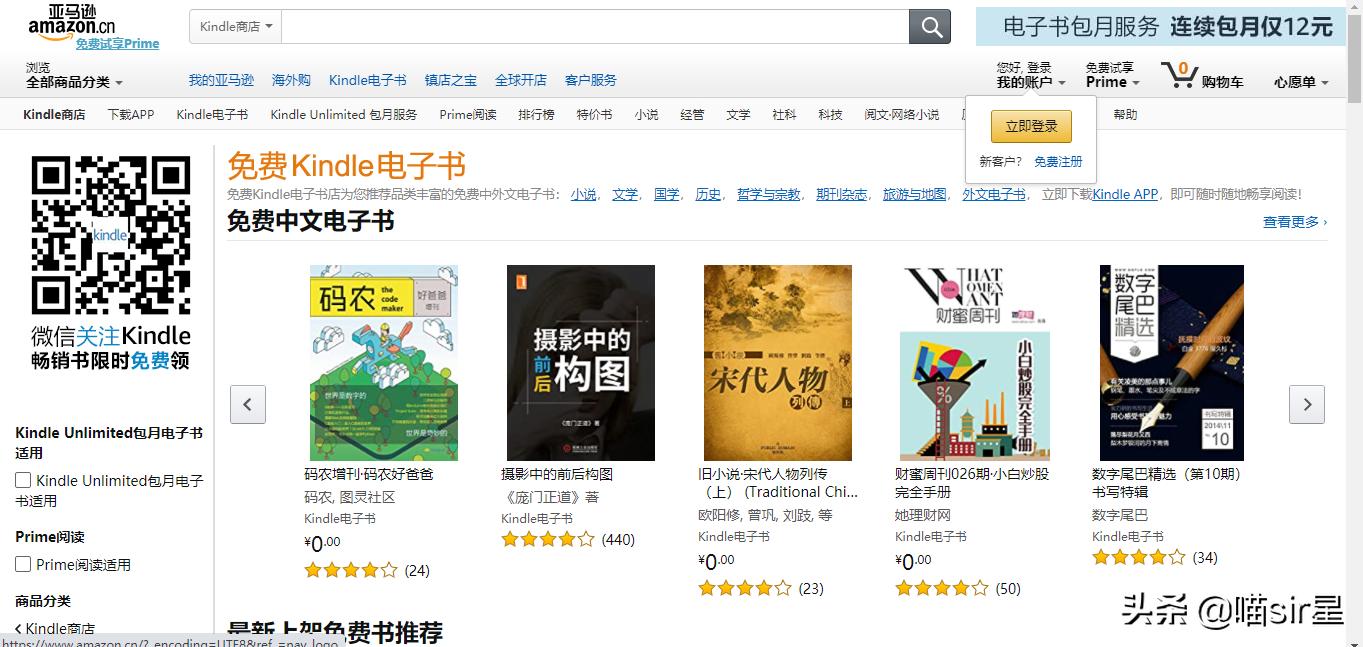Click 免费注册 link
The height and width of the screenshot is (647, 1363).
coord(1058,161)
